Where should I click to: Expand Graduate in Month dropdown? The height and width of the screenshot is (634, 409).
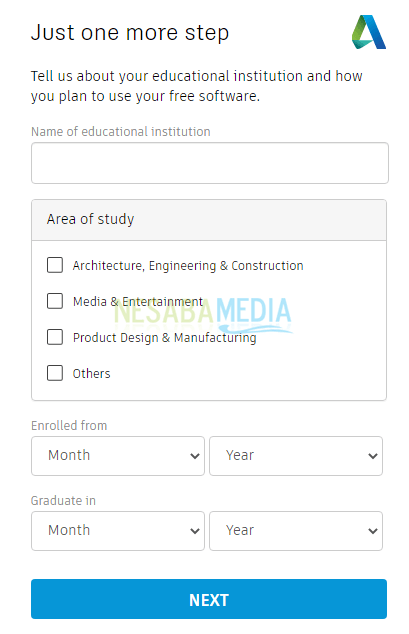(118, 531)
